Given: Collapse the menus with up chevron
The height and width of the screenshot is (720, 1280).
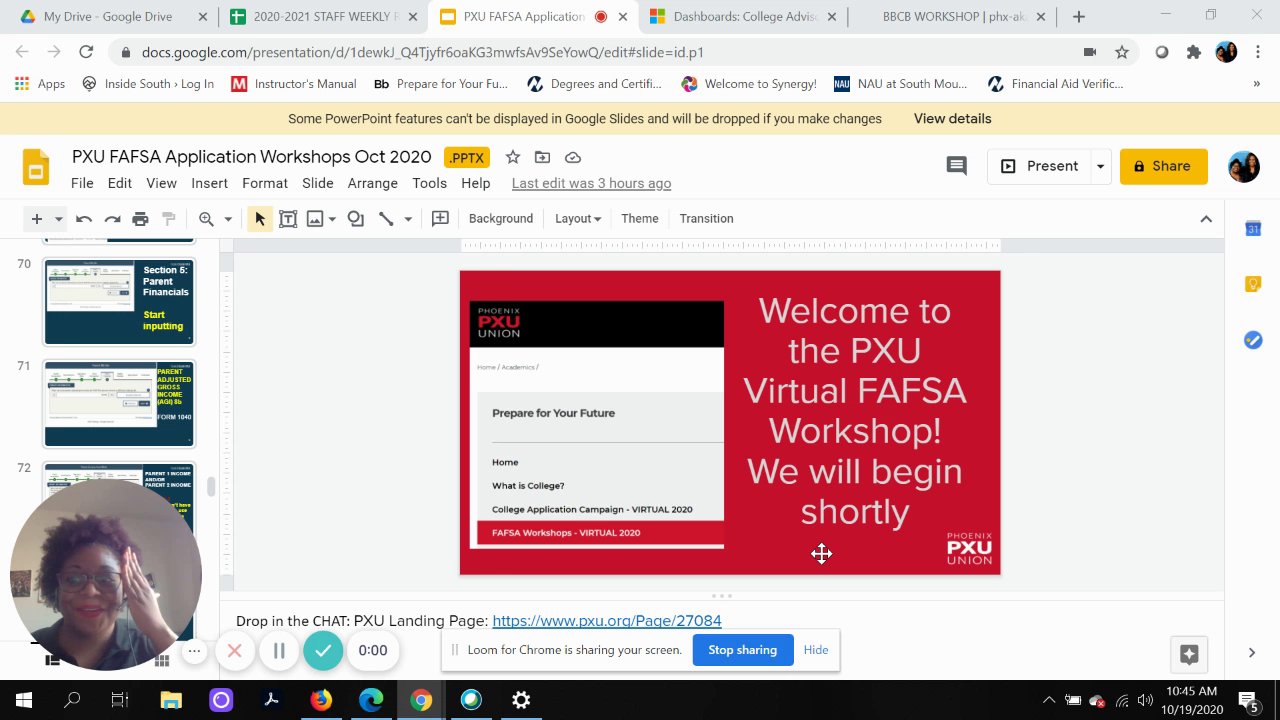Looking at the screenshot, I should coord(1206,219).
